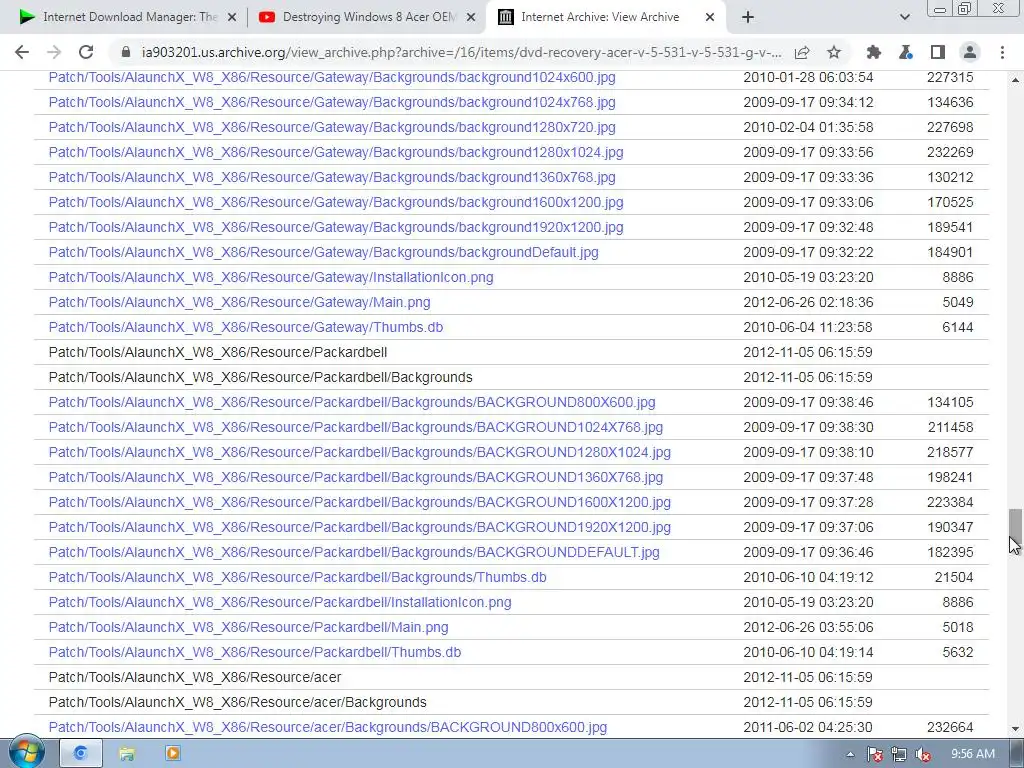Open a new browser tab

coord(748,18)
